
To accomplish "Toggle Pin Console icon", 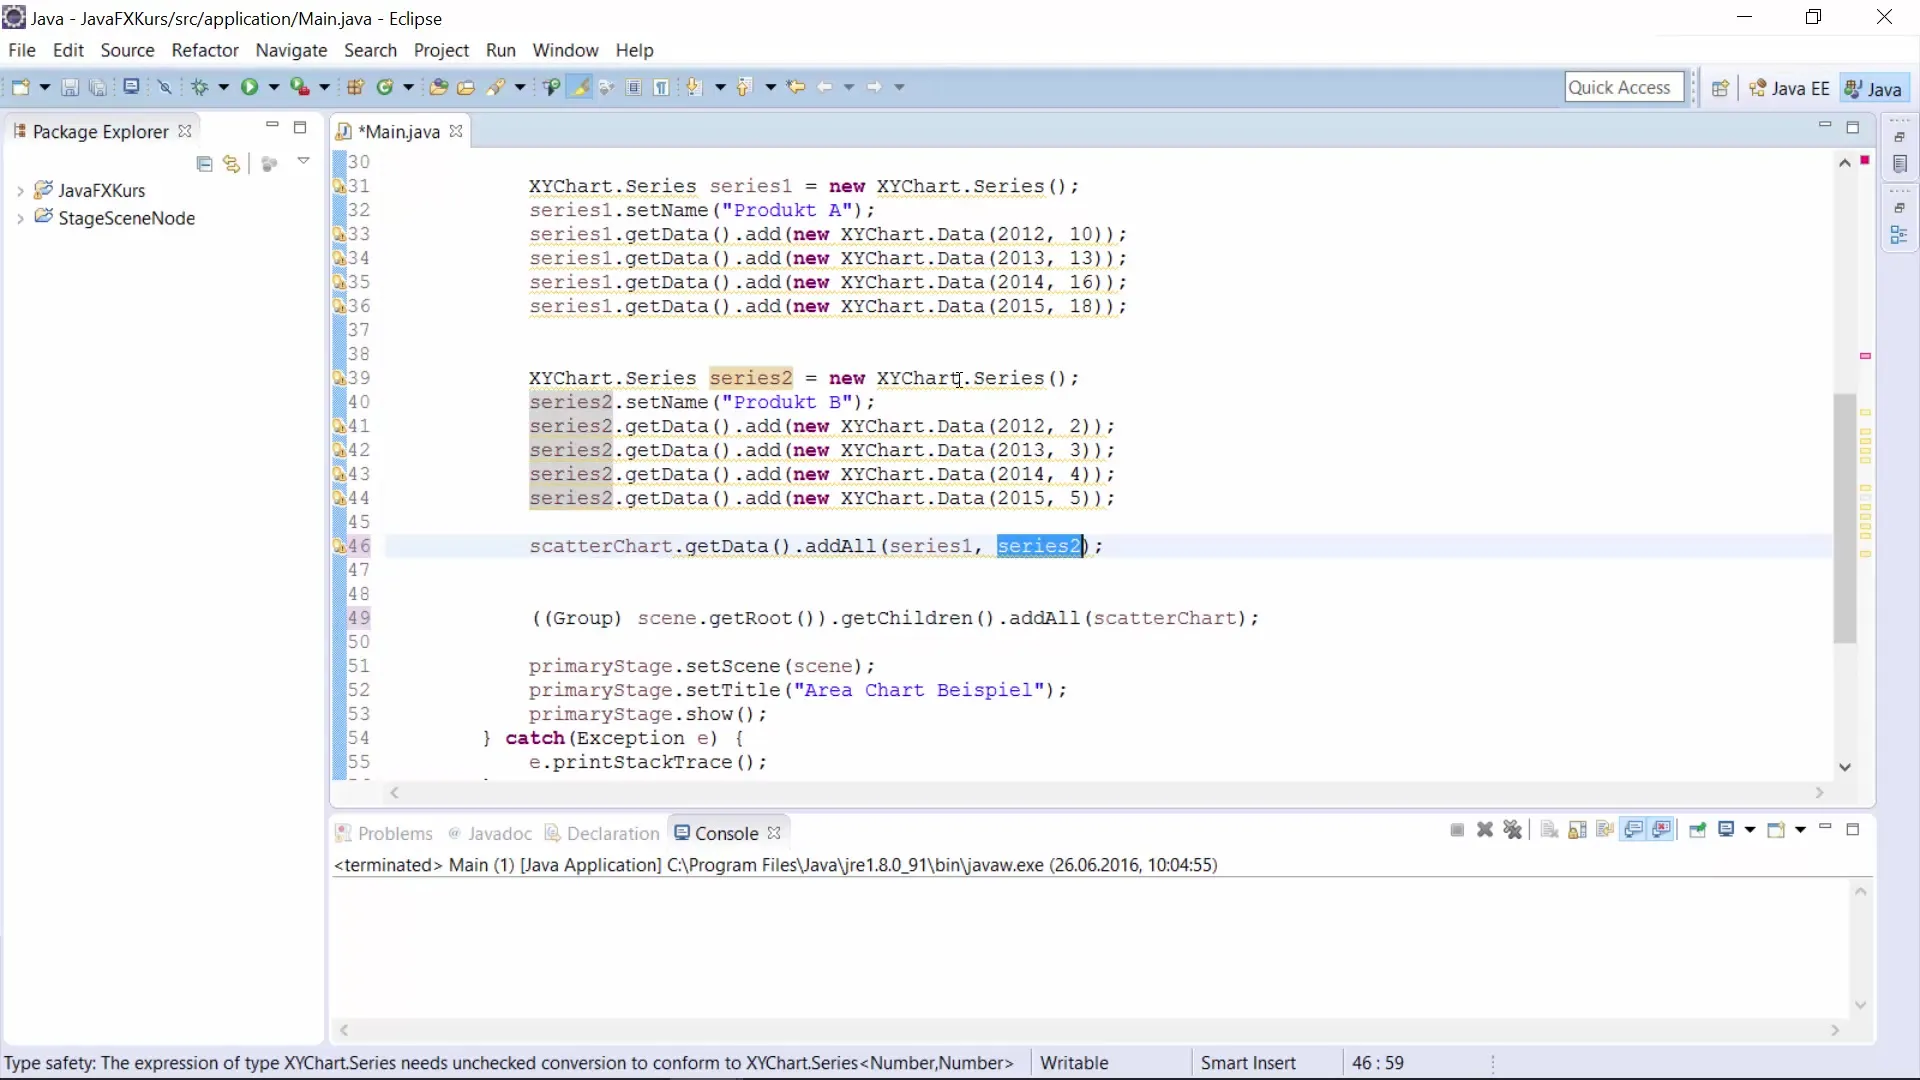I will [x=1698, y=830].
